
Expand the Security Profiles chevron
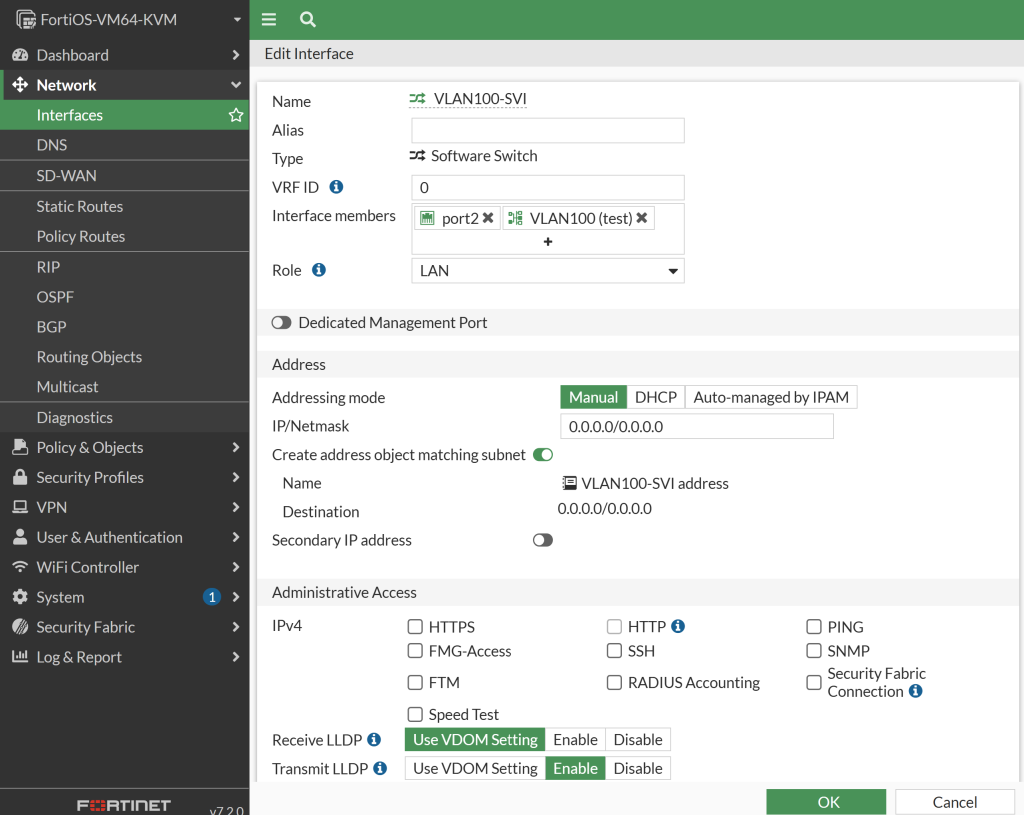pos(236,477)
